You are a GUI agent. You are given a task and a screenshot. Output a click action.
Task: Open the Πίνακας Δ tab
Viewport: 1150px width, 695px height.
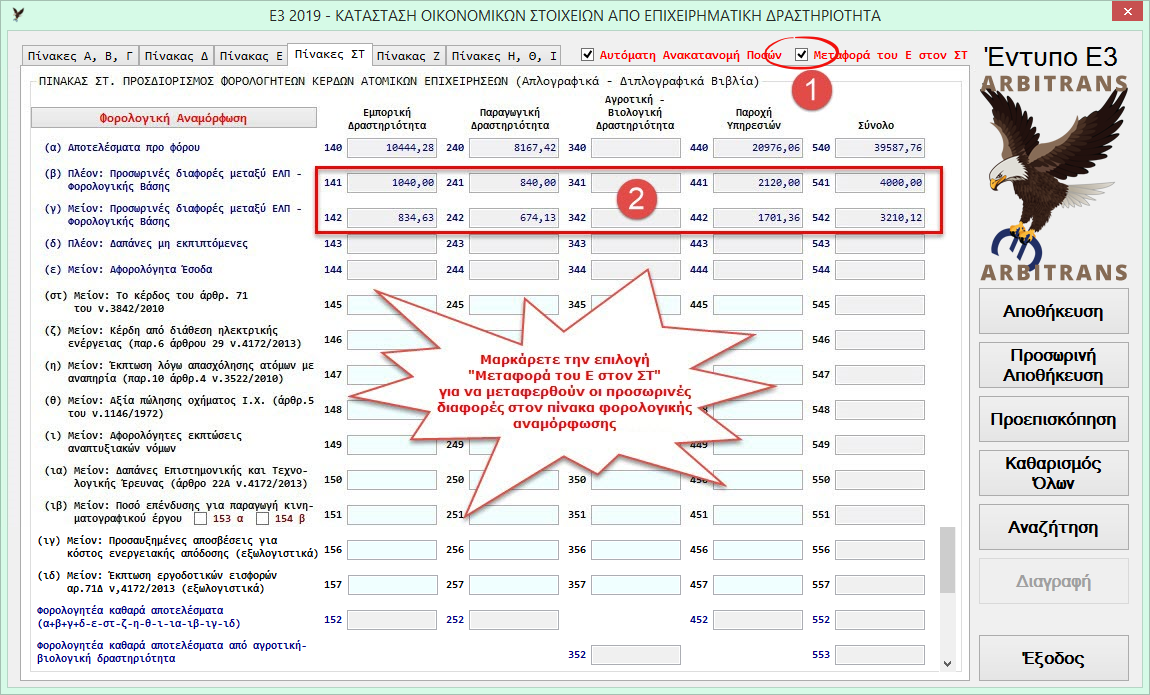point(176,56)
